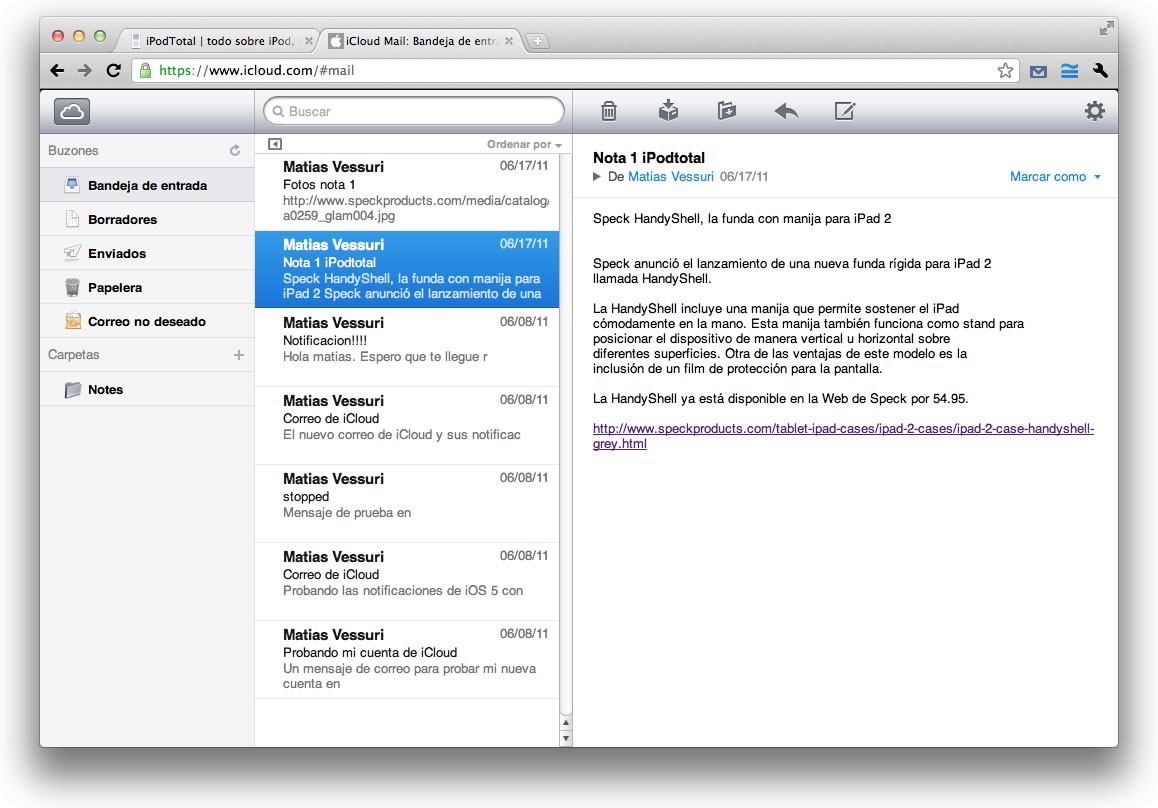Open the stopped message
Screen dimensions: 1158x808
point(407,504)
